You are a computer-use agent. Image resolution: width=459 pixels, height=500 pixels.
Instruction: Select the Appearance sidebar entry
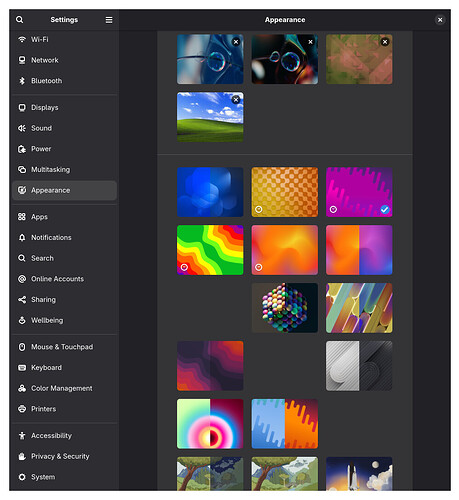64,190
